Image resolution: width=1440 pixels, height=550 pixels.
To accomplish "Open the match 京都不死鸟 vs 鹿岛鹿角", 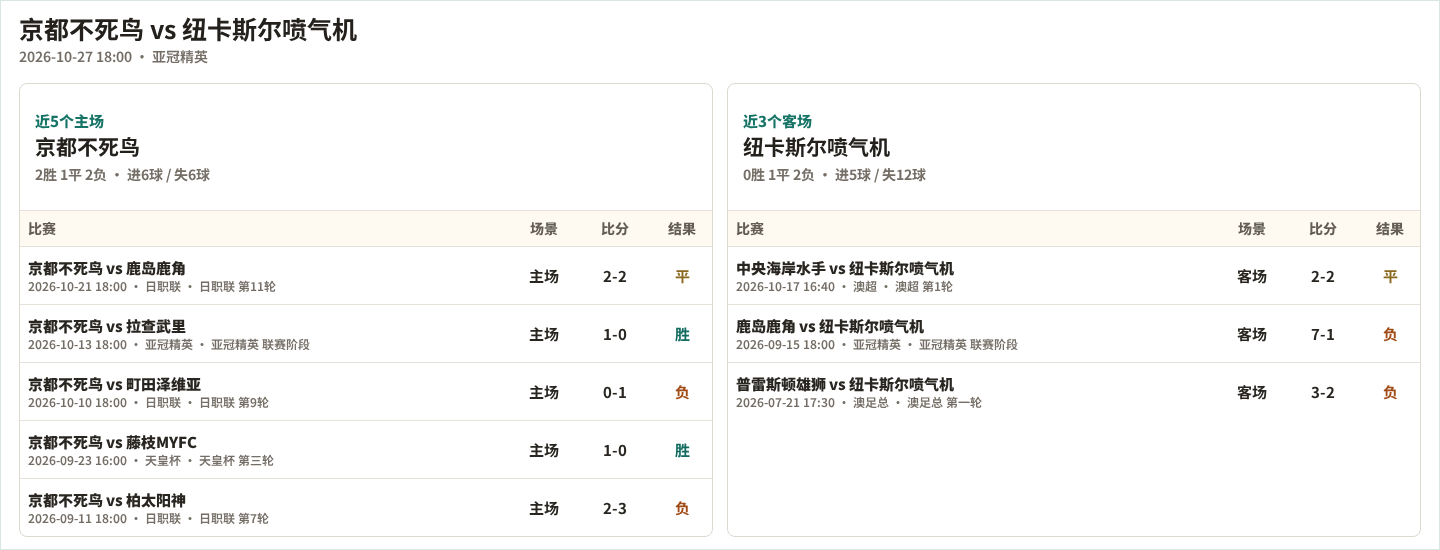I will [107, 268].
